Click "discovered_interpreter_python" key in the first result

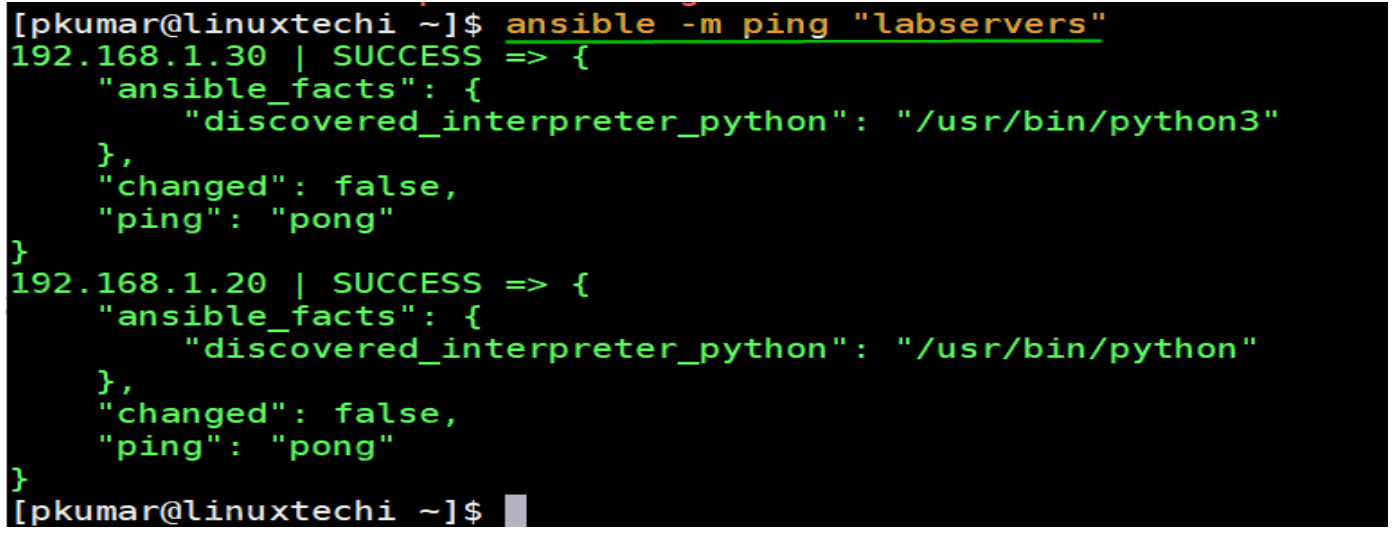(x=516, y=122)
